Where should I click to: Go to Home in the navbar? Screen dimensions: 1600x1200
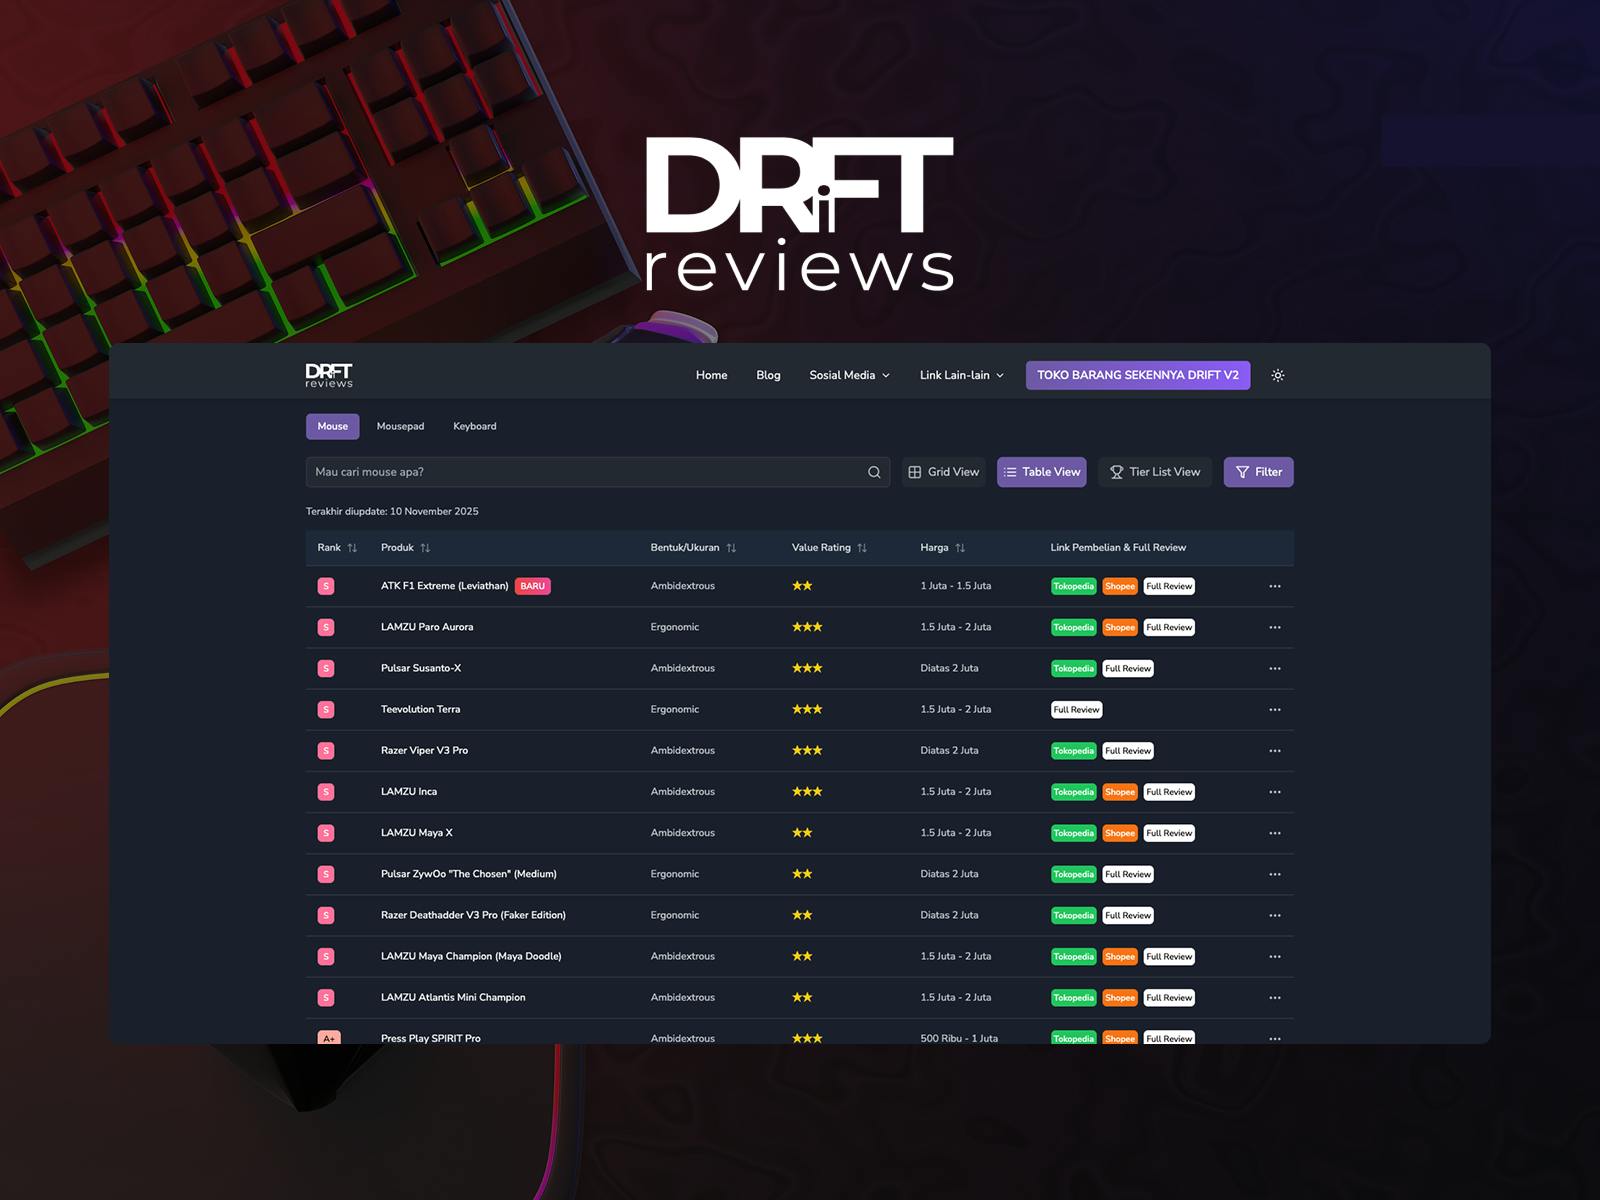coord(712,375)
